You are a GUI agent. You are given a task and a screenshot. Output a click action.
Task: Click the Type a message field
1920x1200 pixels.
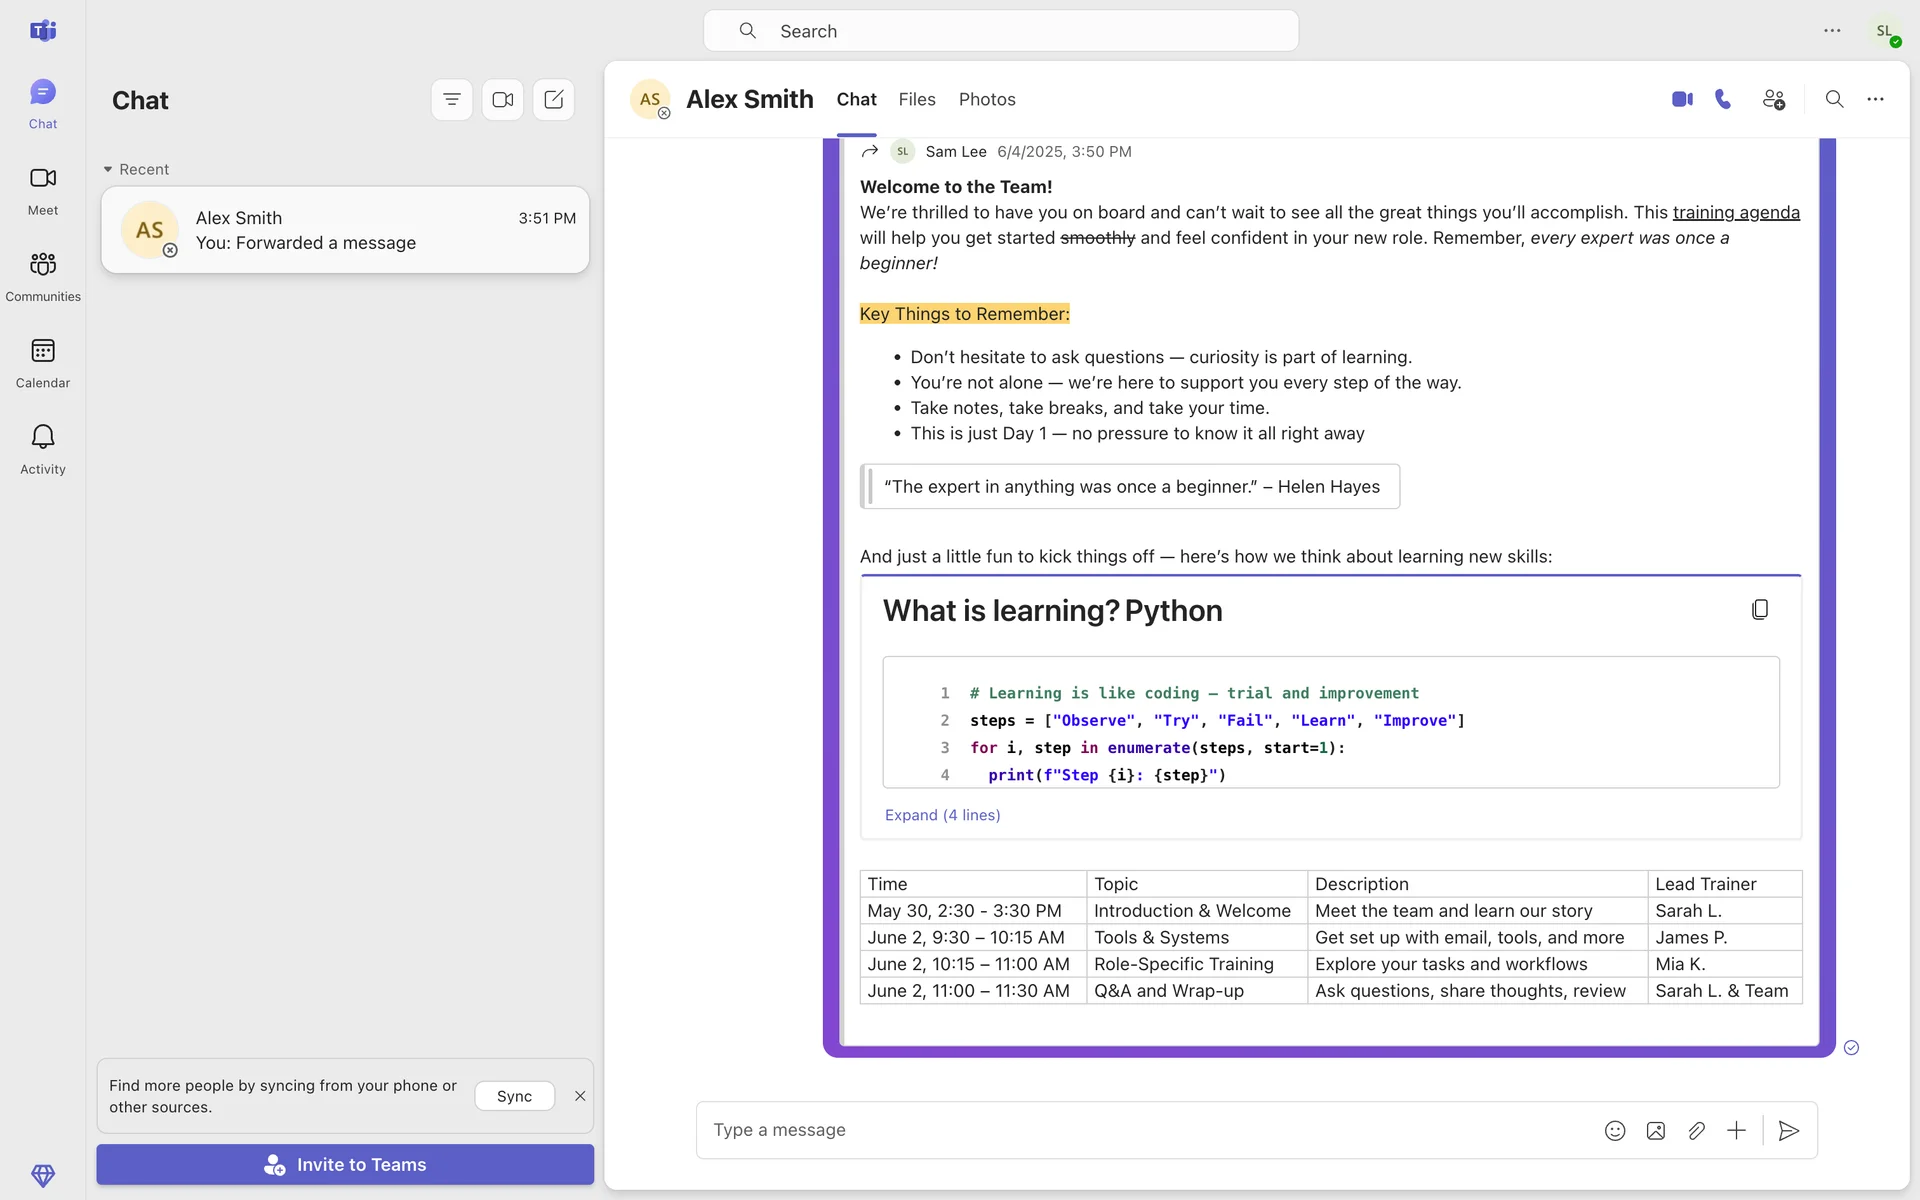pos(1140,1130)
